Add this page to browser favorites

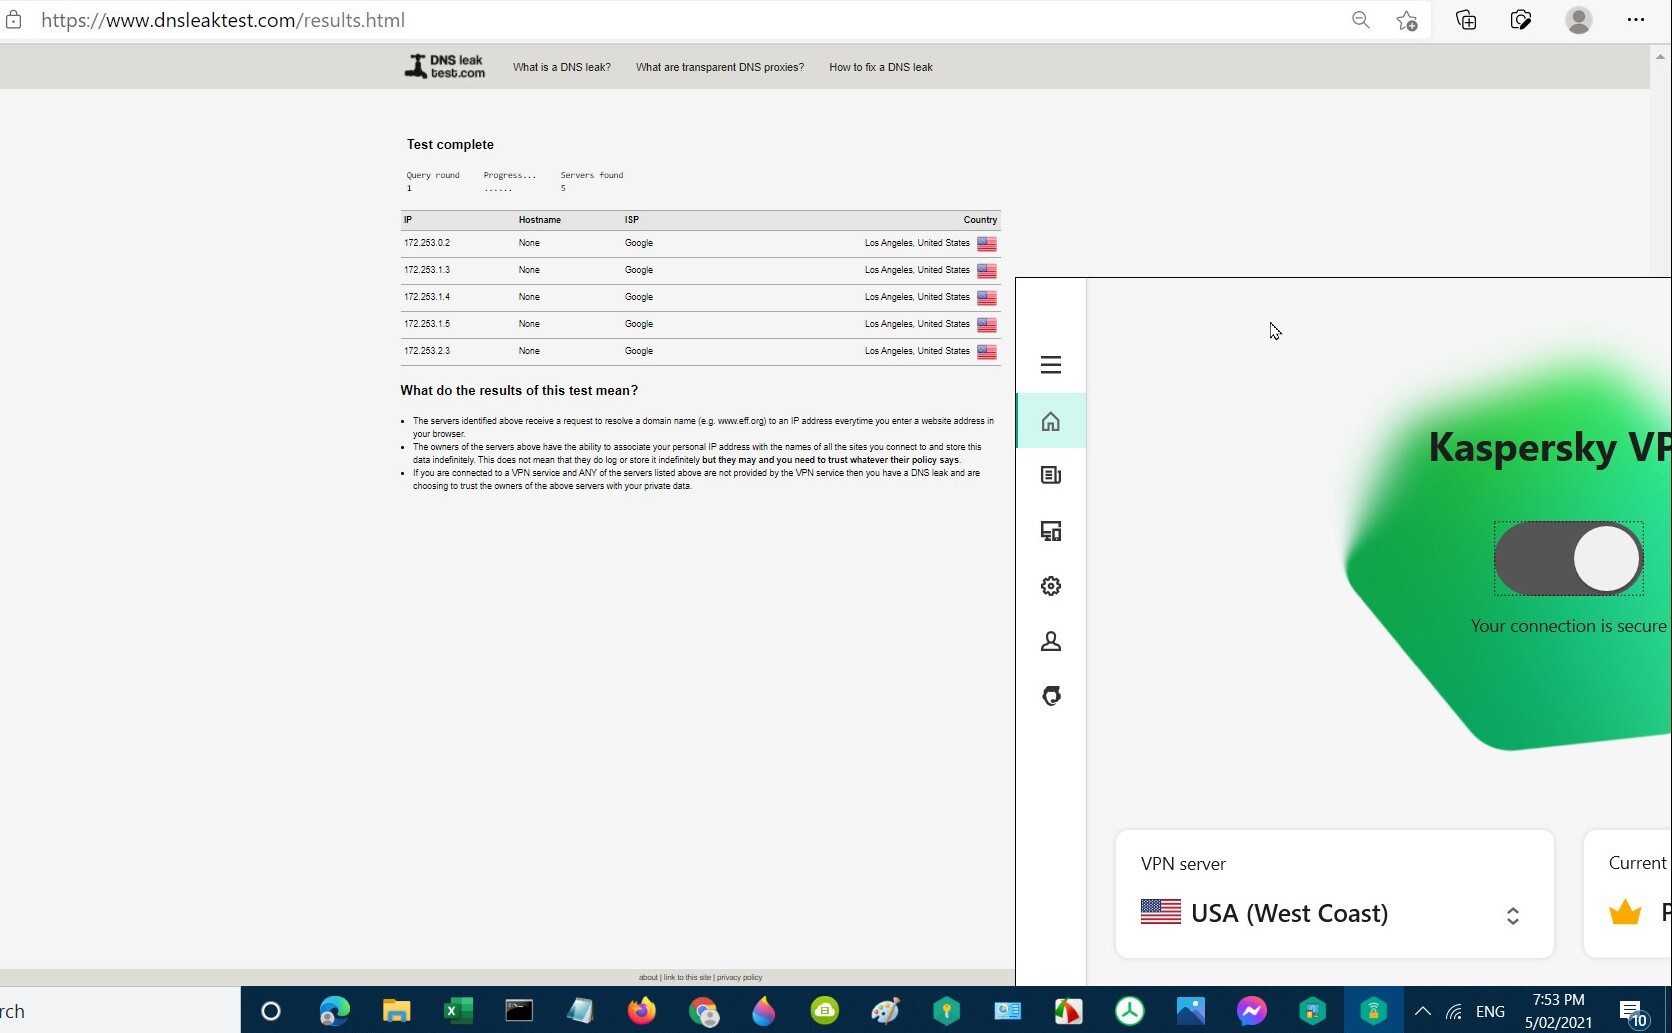coord(1407,20)
